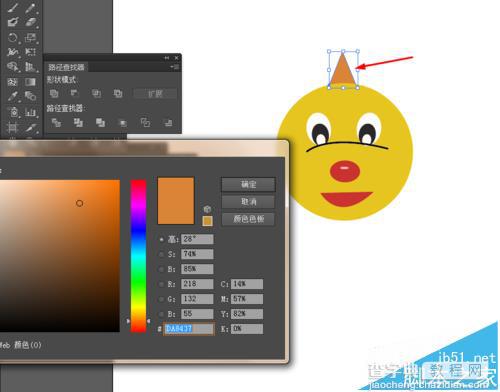This screenshot has width=500, height=392.
Task: Select the Eraser tool
Action: 30,22
